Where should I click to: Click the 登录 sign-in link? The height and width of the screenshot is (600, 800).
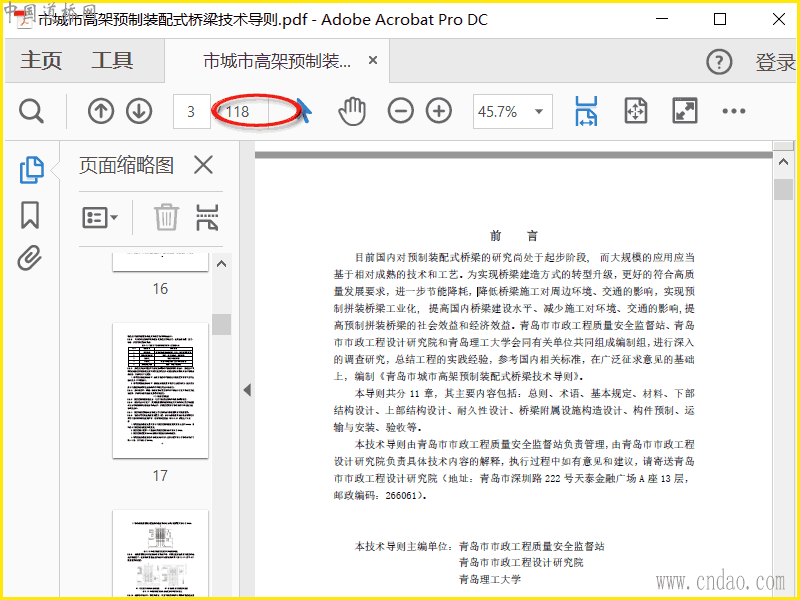tap(775, 62)
